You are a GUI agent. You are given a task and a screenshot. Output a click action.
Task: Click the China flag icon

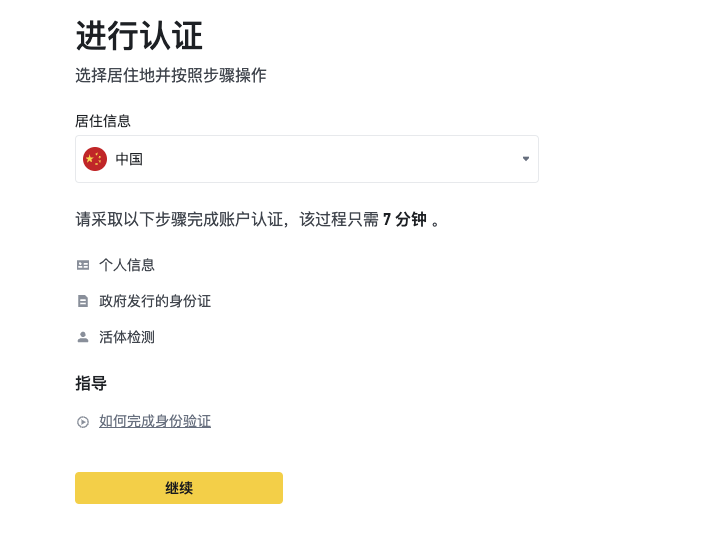[95, 159]
